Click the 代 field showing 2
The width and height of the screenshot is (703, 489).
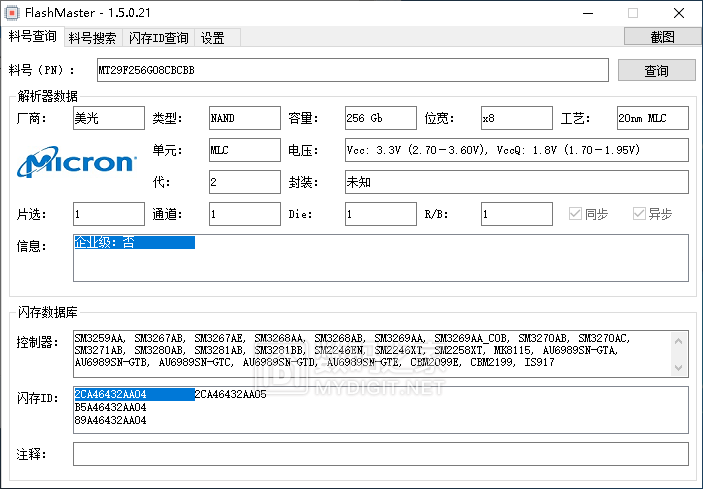pos(245,182)
